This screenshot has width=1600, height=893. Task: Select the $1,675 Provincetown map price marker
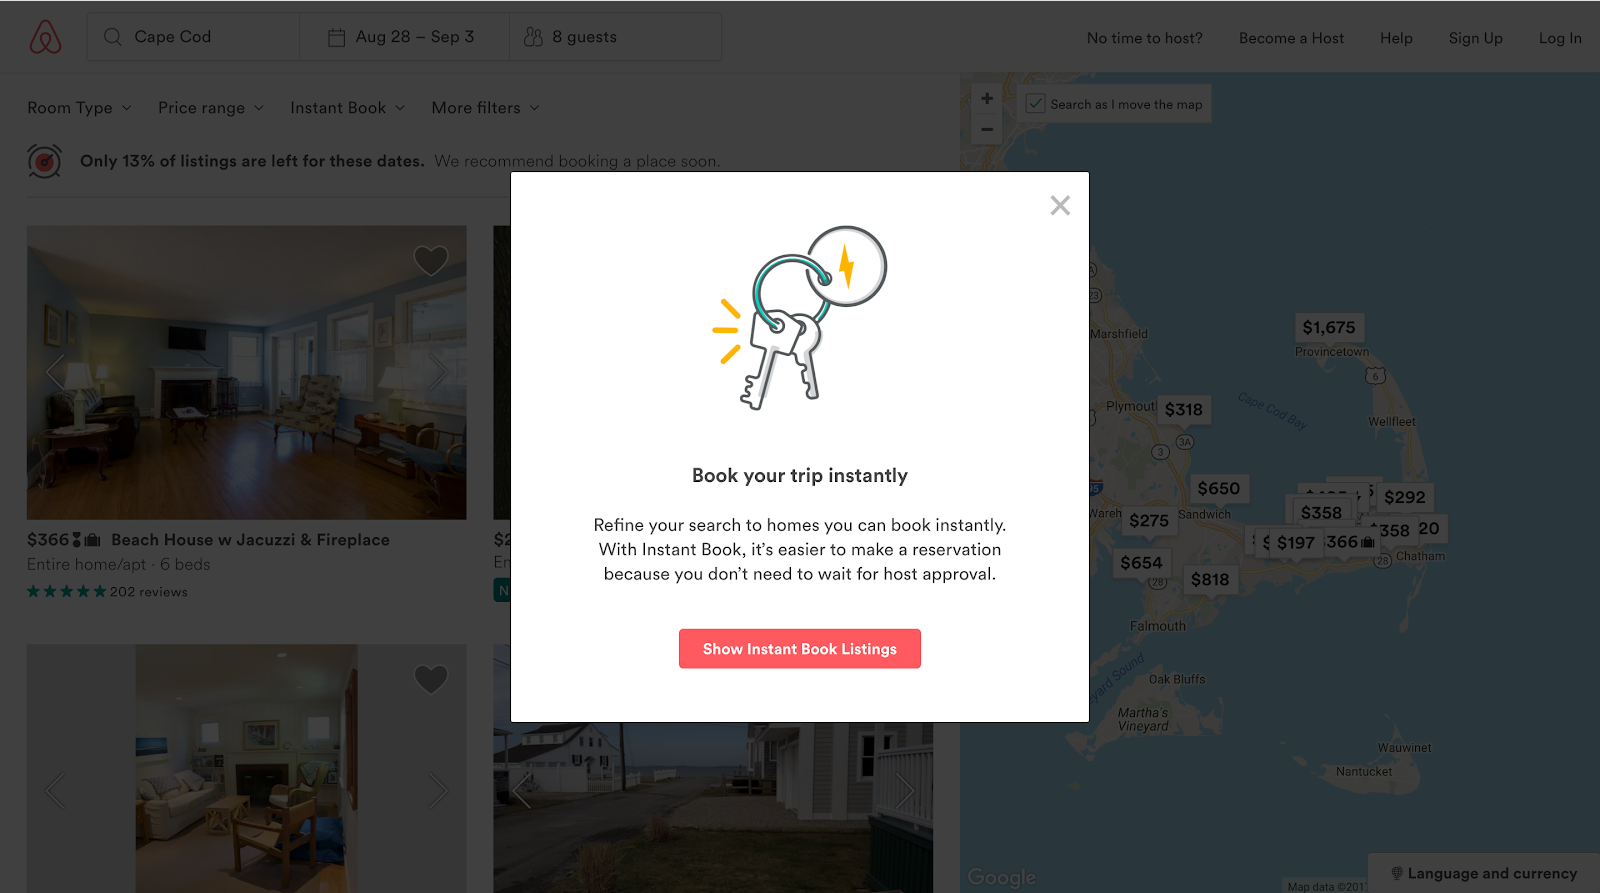pos(1329,328)
